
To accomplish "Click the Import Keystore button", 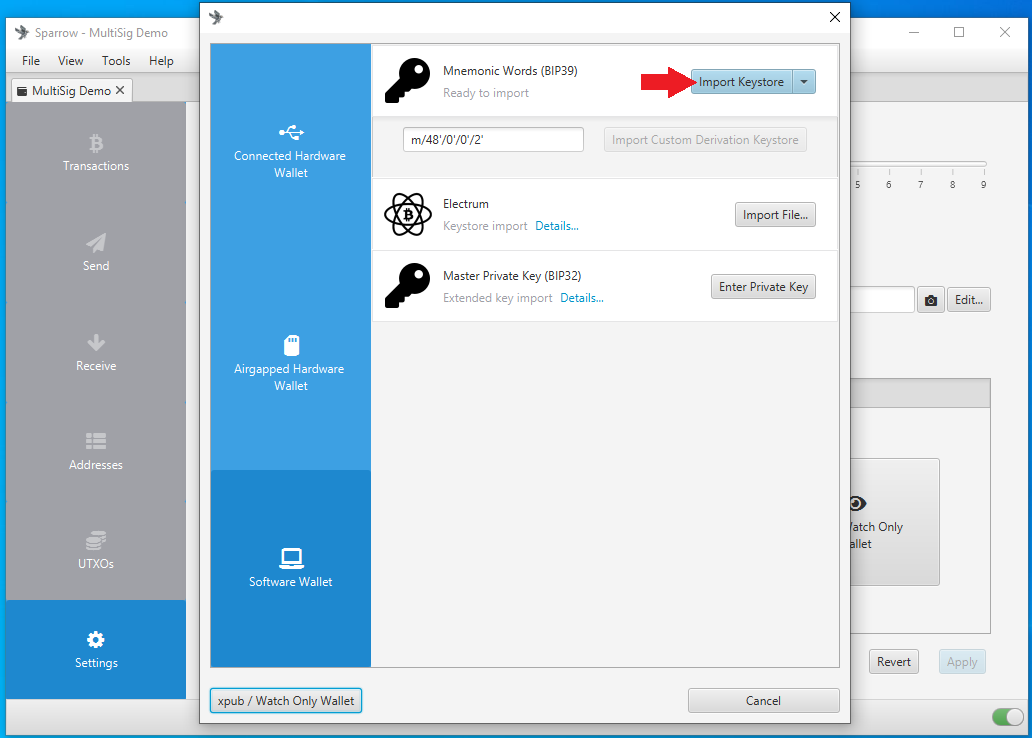I will click(x=742, y=82).
